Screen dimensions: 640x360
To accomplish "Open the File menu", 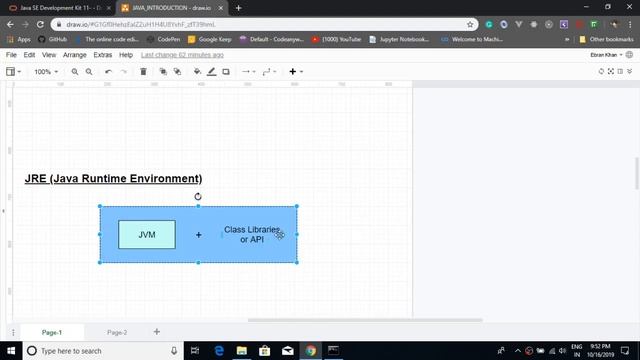I will (x=11, y=55).
